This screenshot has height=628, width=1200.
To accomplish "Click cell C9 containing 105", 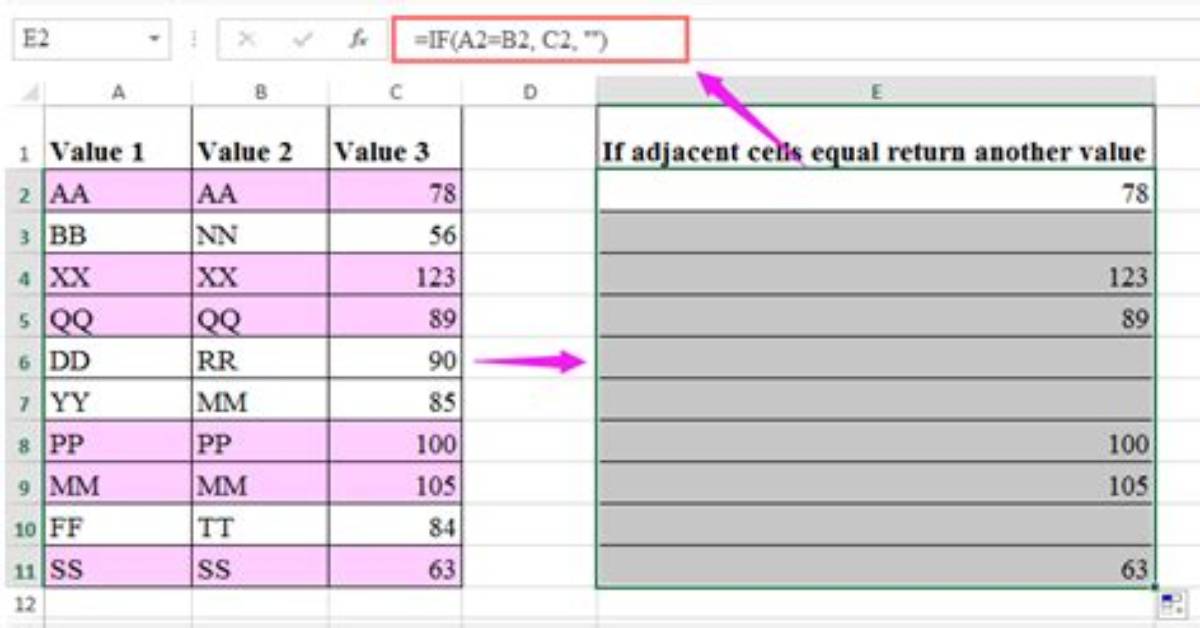I will click(x=395, y=485).
